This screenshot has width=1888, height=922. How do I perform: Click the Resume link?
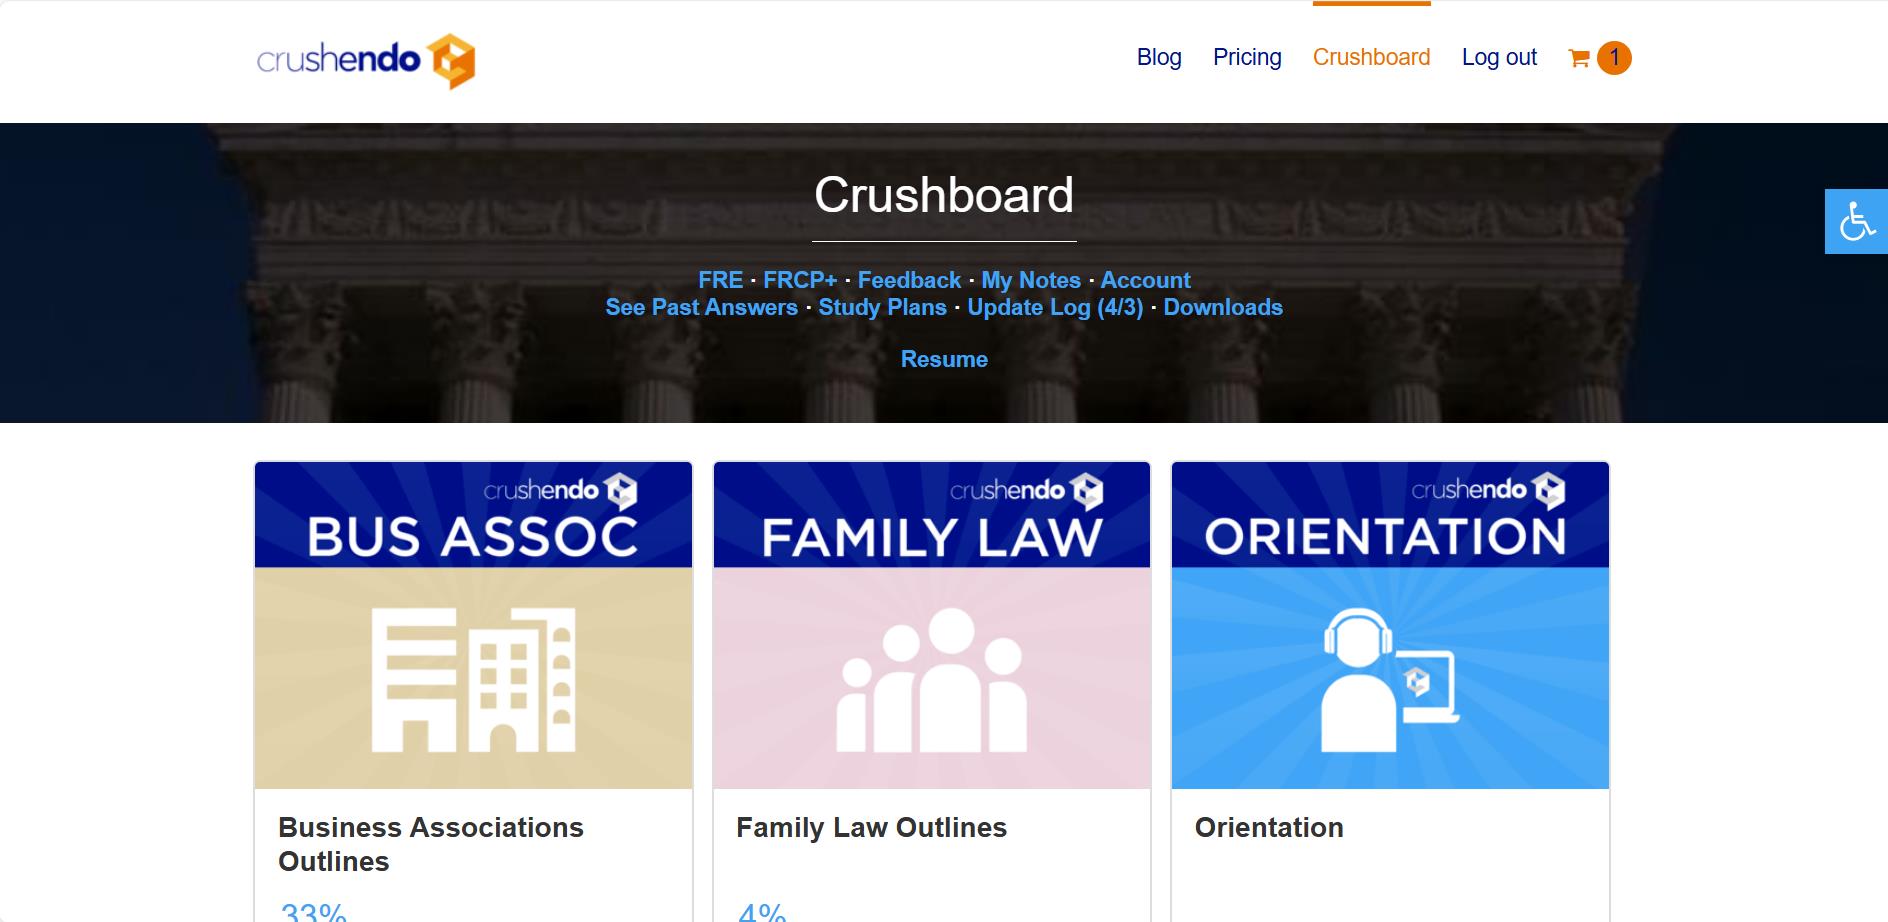click(x=943, y=359)
